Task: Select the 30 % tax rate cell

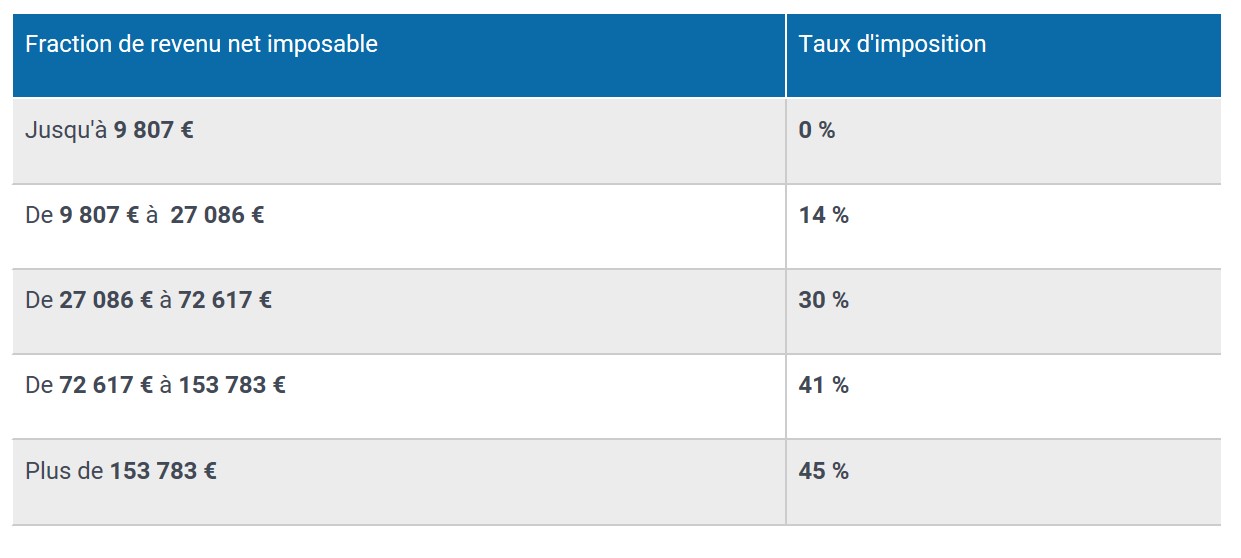Action: click(1004, 312)
